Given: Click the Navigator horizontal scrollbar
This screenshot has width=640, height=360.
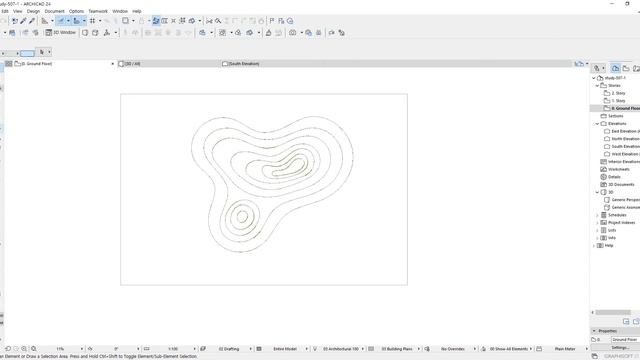Looking at the screenshot, I should [613, 313].
